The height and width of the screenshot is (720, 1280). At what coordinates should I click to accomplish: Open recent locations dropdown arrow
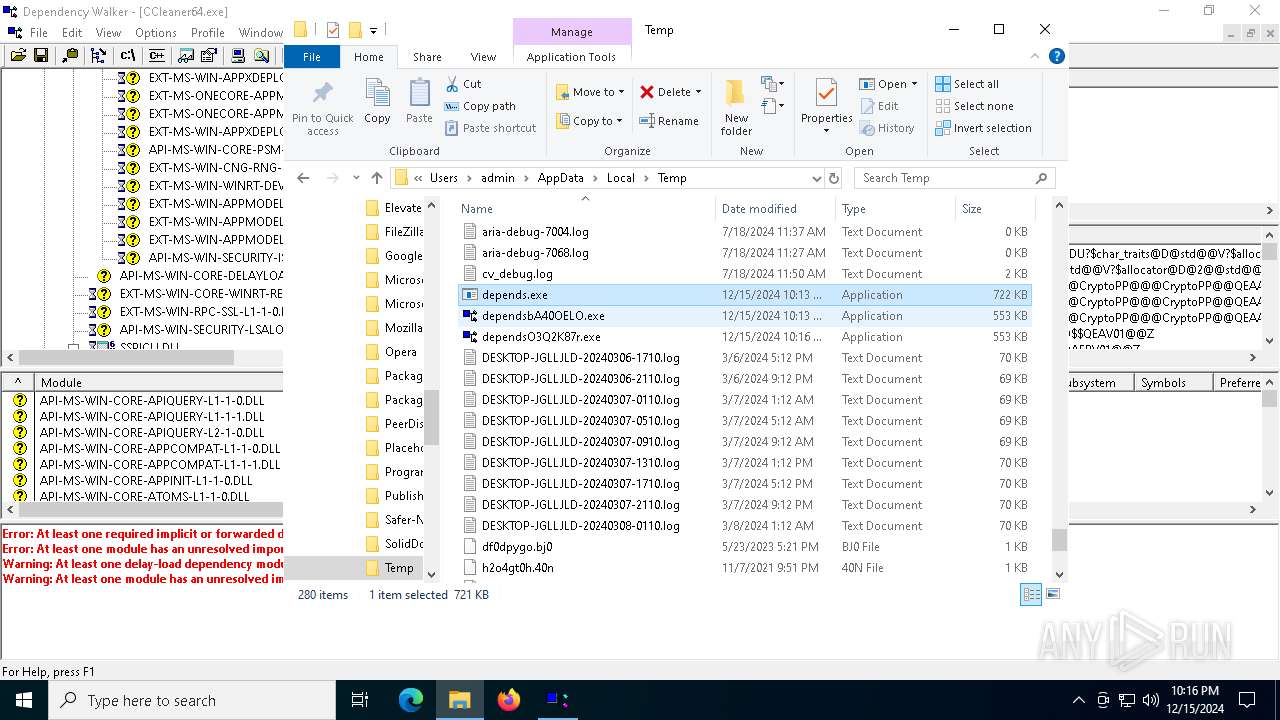point(356,178)
